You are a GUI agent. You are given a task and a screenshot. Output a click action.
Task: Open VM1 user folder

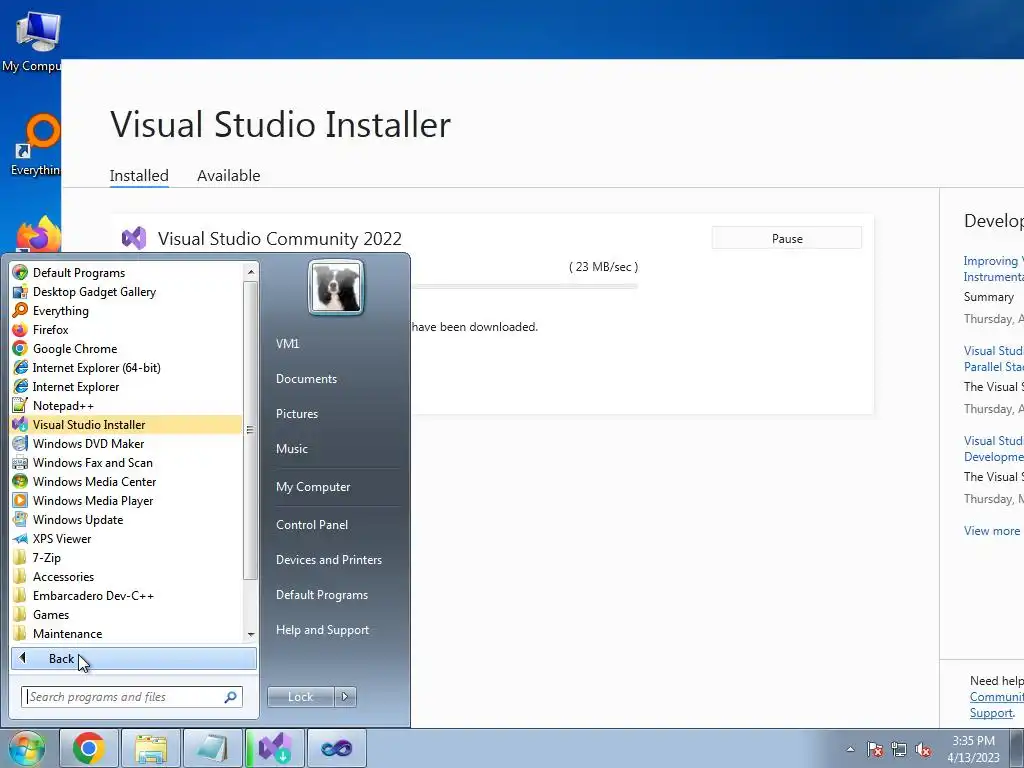(287, 344)
